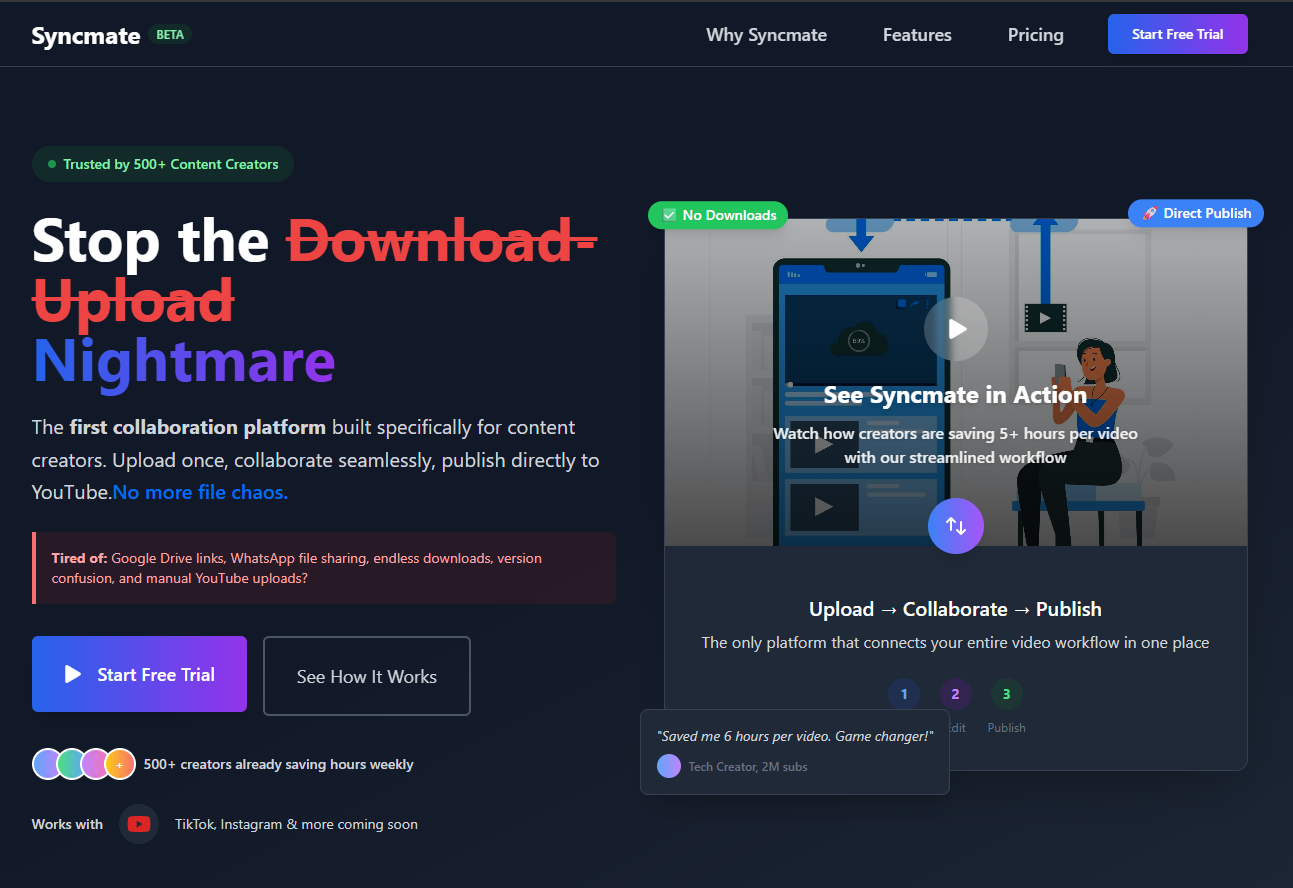Click the "Tired of:" red callout box
This screenshot has width=1293, height=888.
(x=324, y=568)
